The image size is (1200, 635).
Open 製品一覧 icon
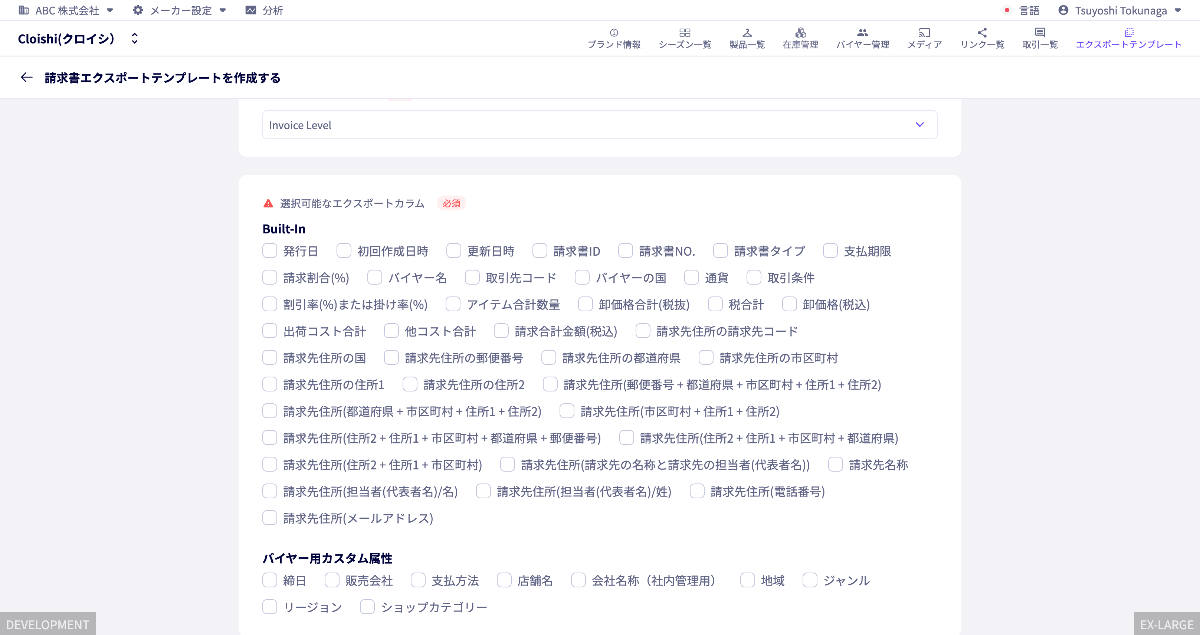click(747, 33)
